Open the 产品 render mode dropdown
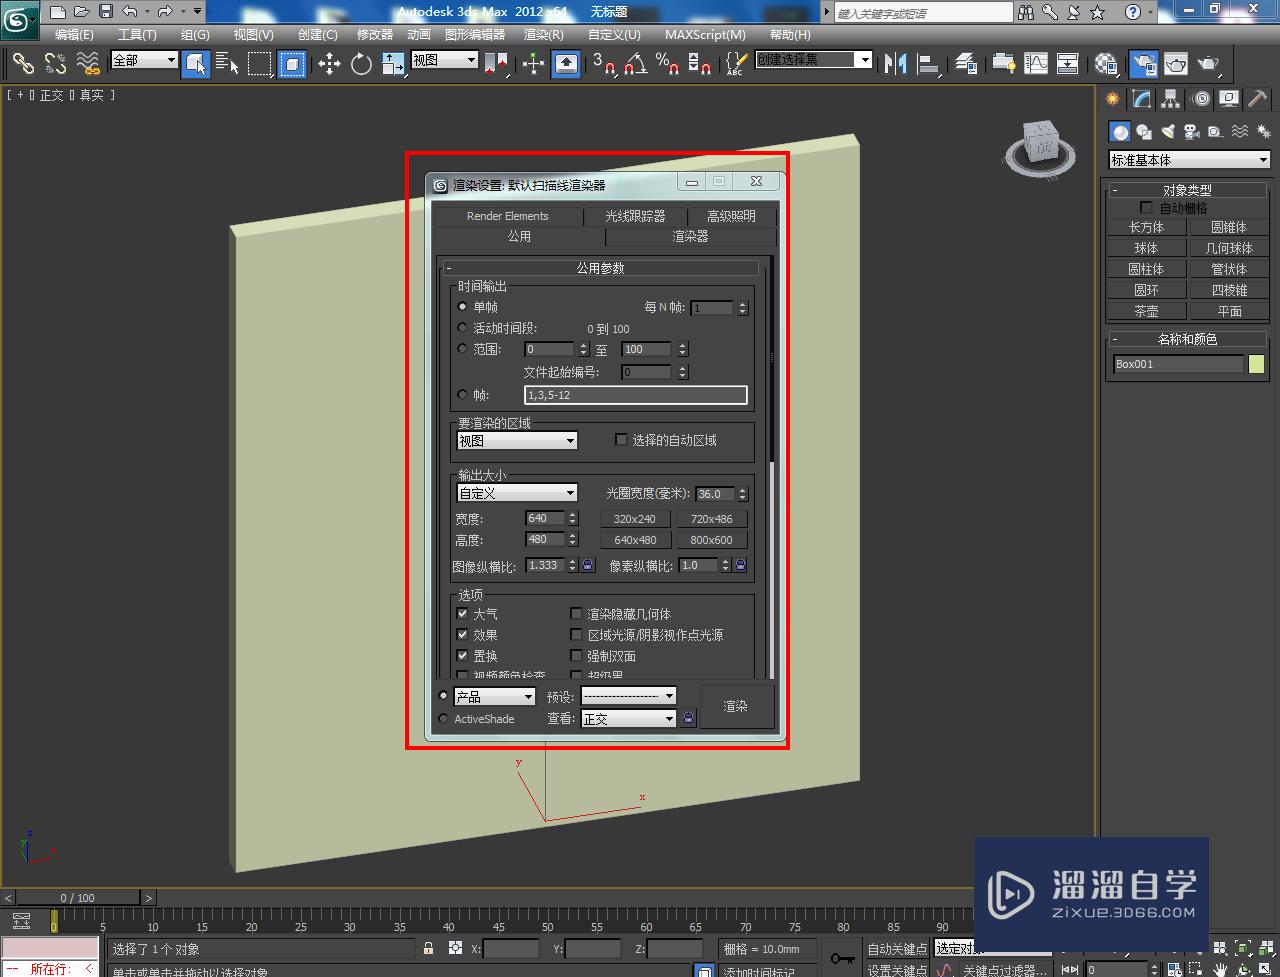The width and height of the screenshot is (1280, 977). pyautogui.click(x=494, y=696)
